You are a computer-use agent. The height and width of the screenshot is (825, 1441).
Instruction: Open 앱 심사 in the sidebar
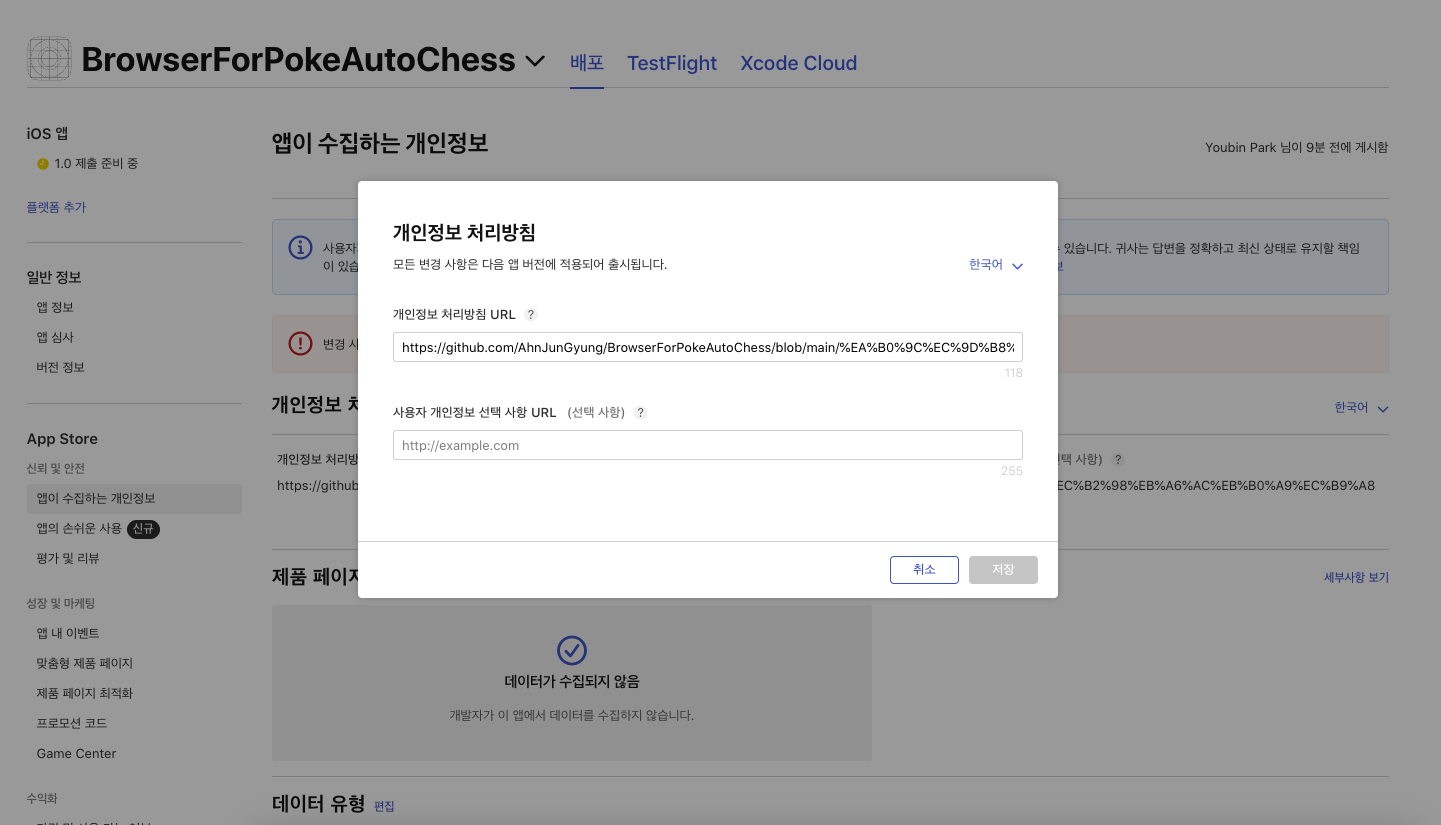[x=55, y=337]
